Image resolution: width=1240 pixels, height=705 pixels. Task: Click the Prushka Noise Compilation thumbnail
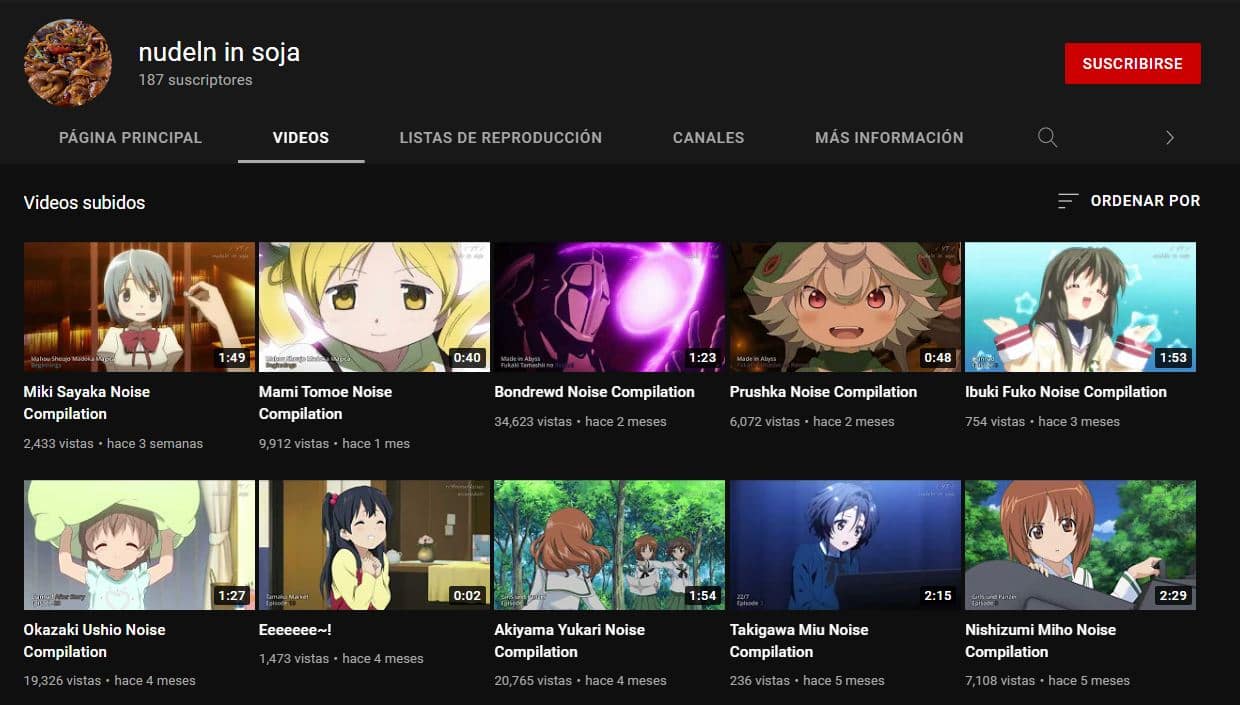(x=843, y=306)
